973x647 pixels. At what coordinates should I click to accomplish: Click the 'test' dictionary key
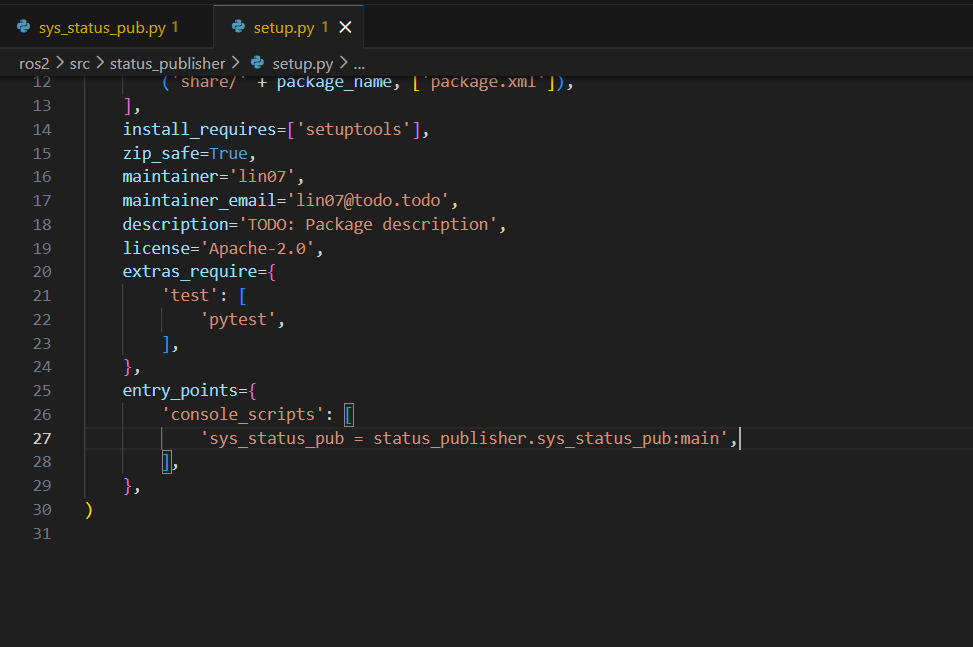coord(190,295)
